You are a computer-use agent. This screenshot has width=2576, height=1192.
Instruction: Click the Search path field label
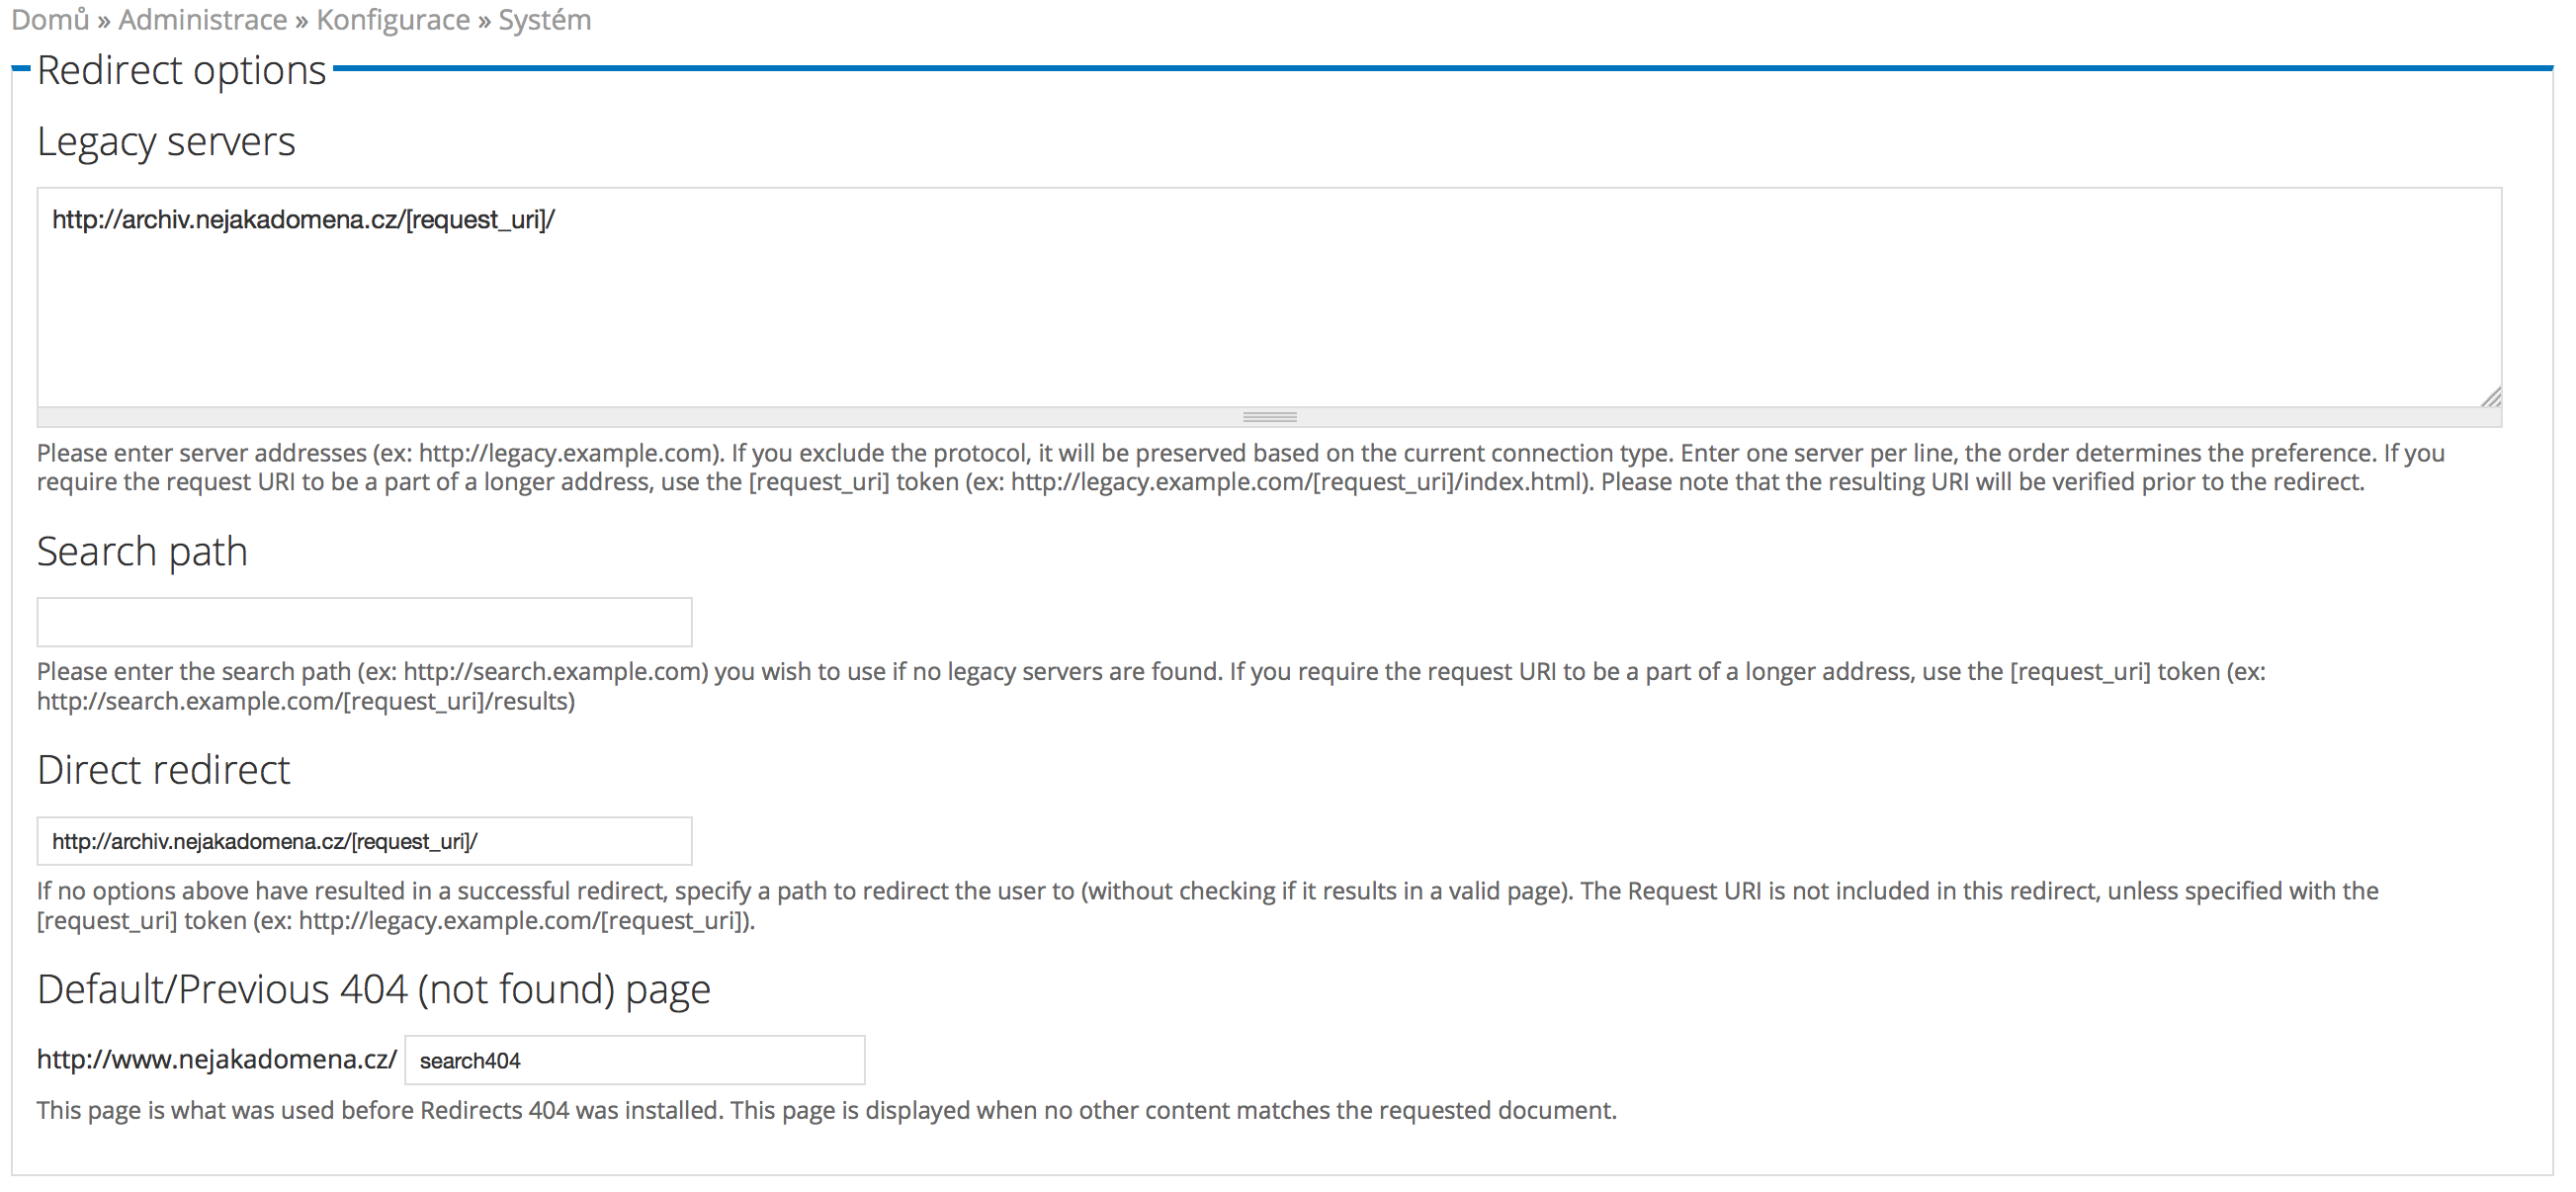pyautogui.click(x=142, y=551)
